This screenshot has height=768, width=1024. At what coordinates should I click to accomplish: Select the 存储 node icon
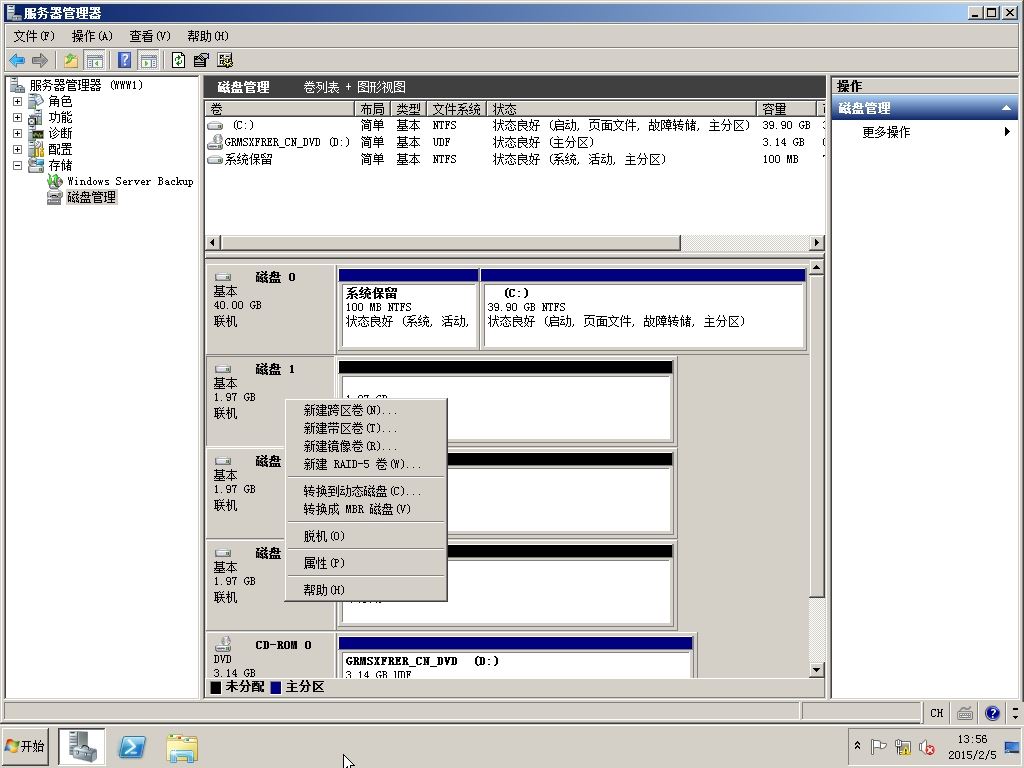coord(36,165)
